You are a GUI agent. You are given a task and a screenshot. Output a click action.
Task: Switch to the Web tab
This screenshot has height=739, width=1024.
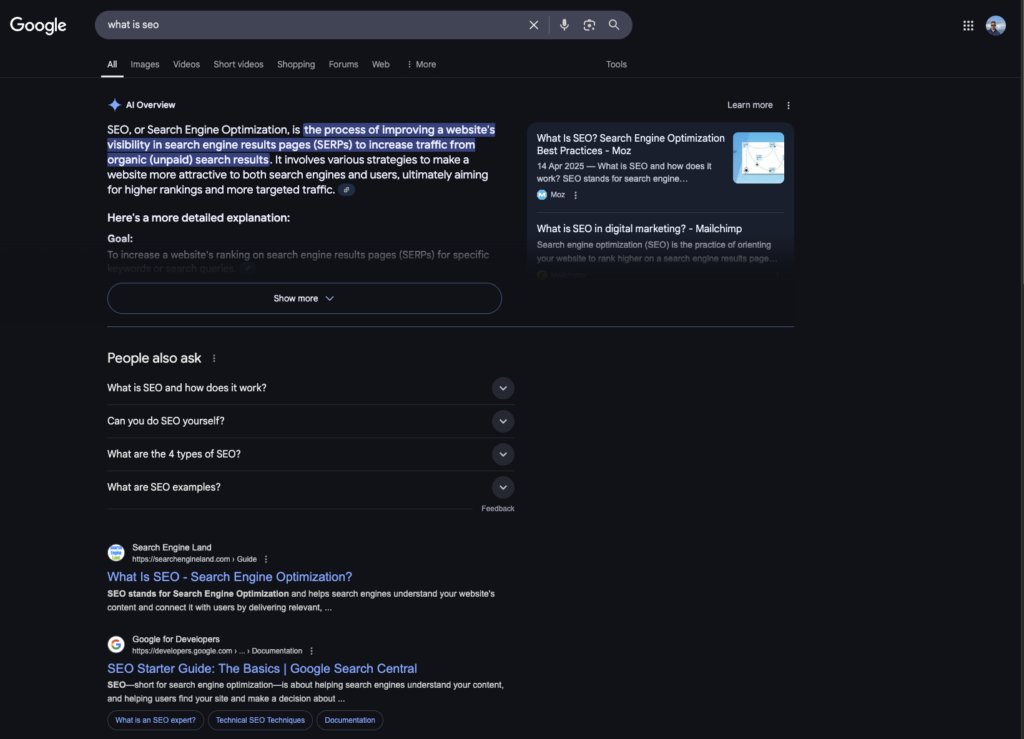point(381,64)
